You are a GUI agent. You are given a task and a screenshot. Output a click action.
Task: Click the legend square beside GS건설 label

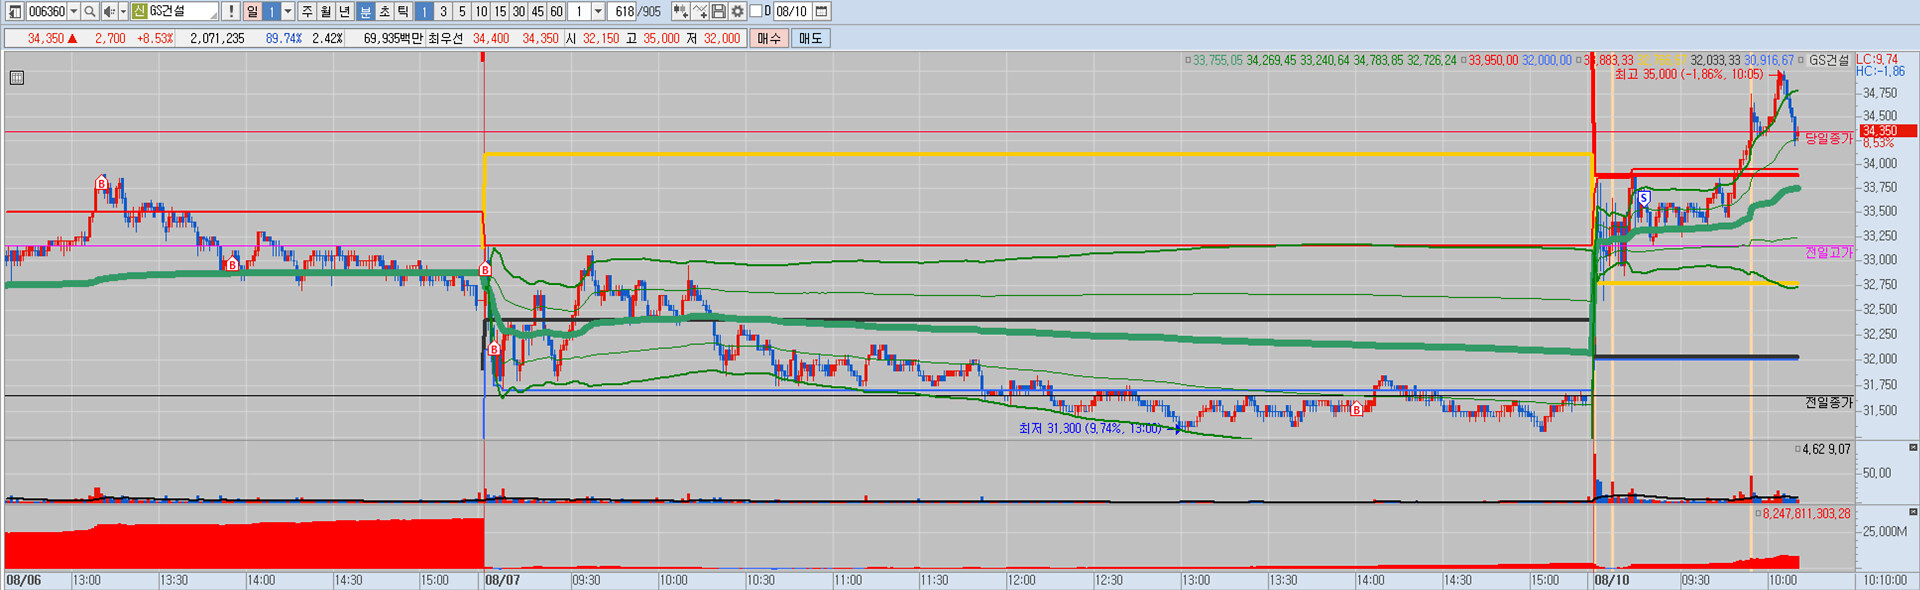pyautogui.click(x=1802, y=60)
